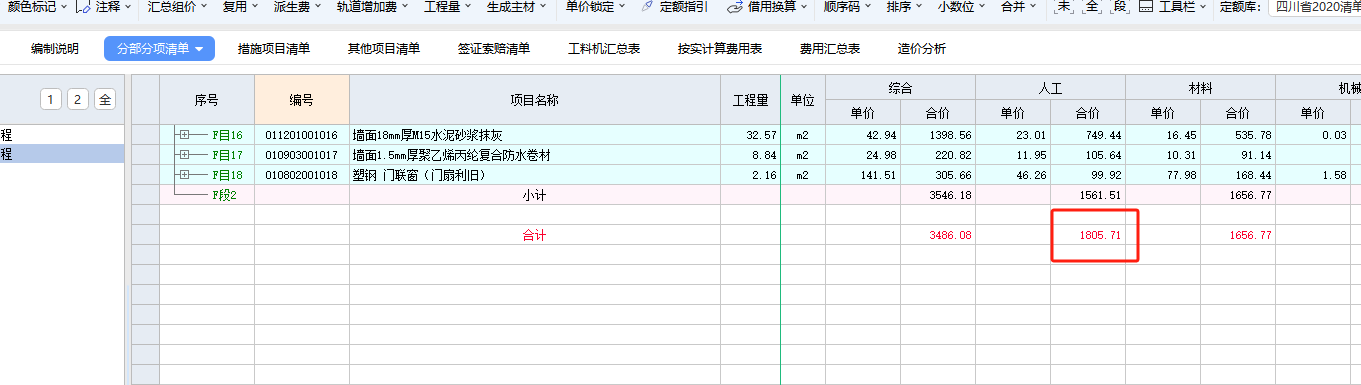The height and width of the screenshot is (385, 1361).
Task: Switch to the 措施项目清单 tab
Action: (x=274, y=49)
